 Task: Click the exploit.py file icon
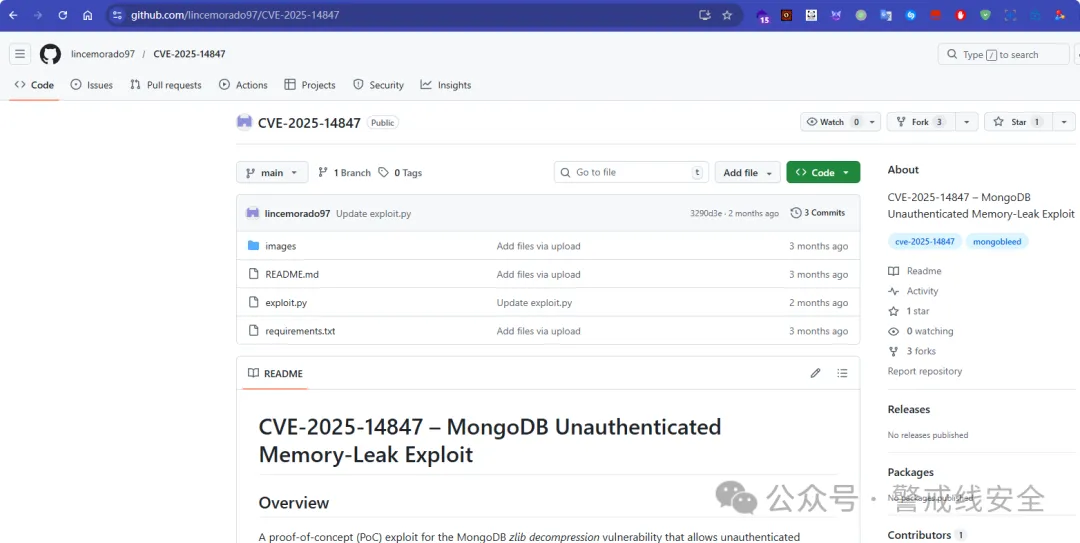(x=253, y=303)
